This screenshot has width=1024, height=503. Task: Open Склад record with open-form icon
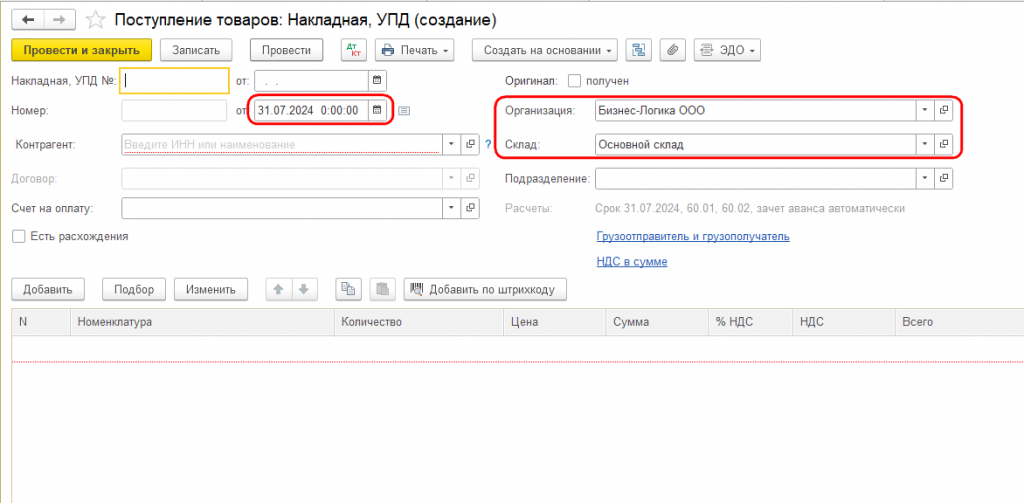[x=943, y=144]
